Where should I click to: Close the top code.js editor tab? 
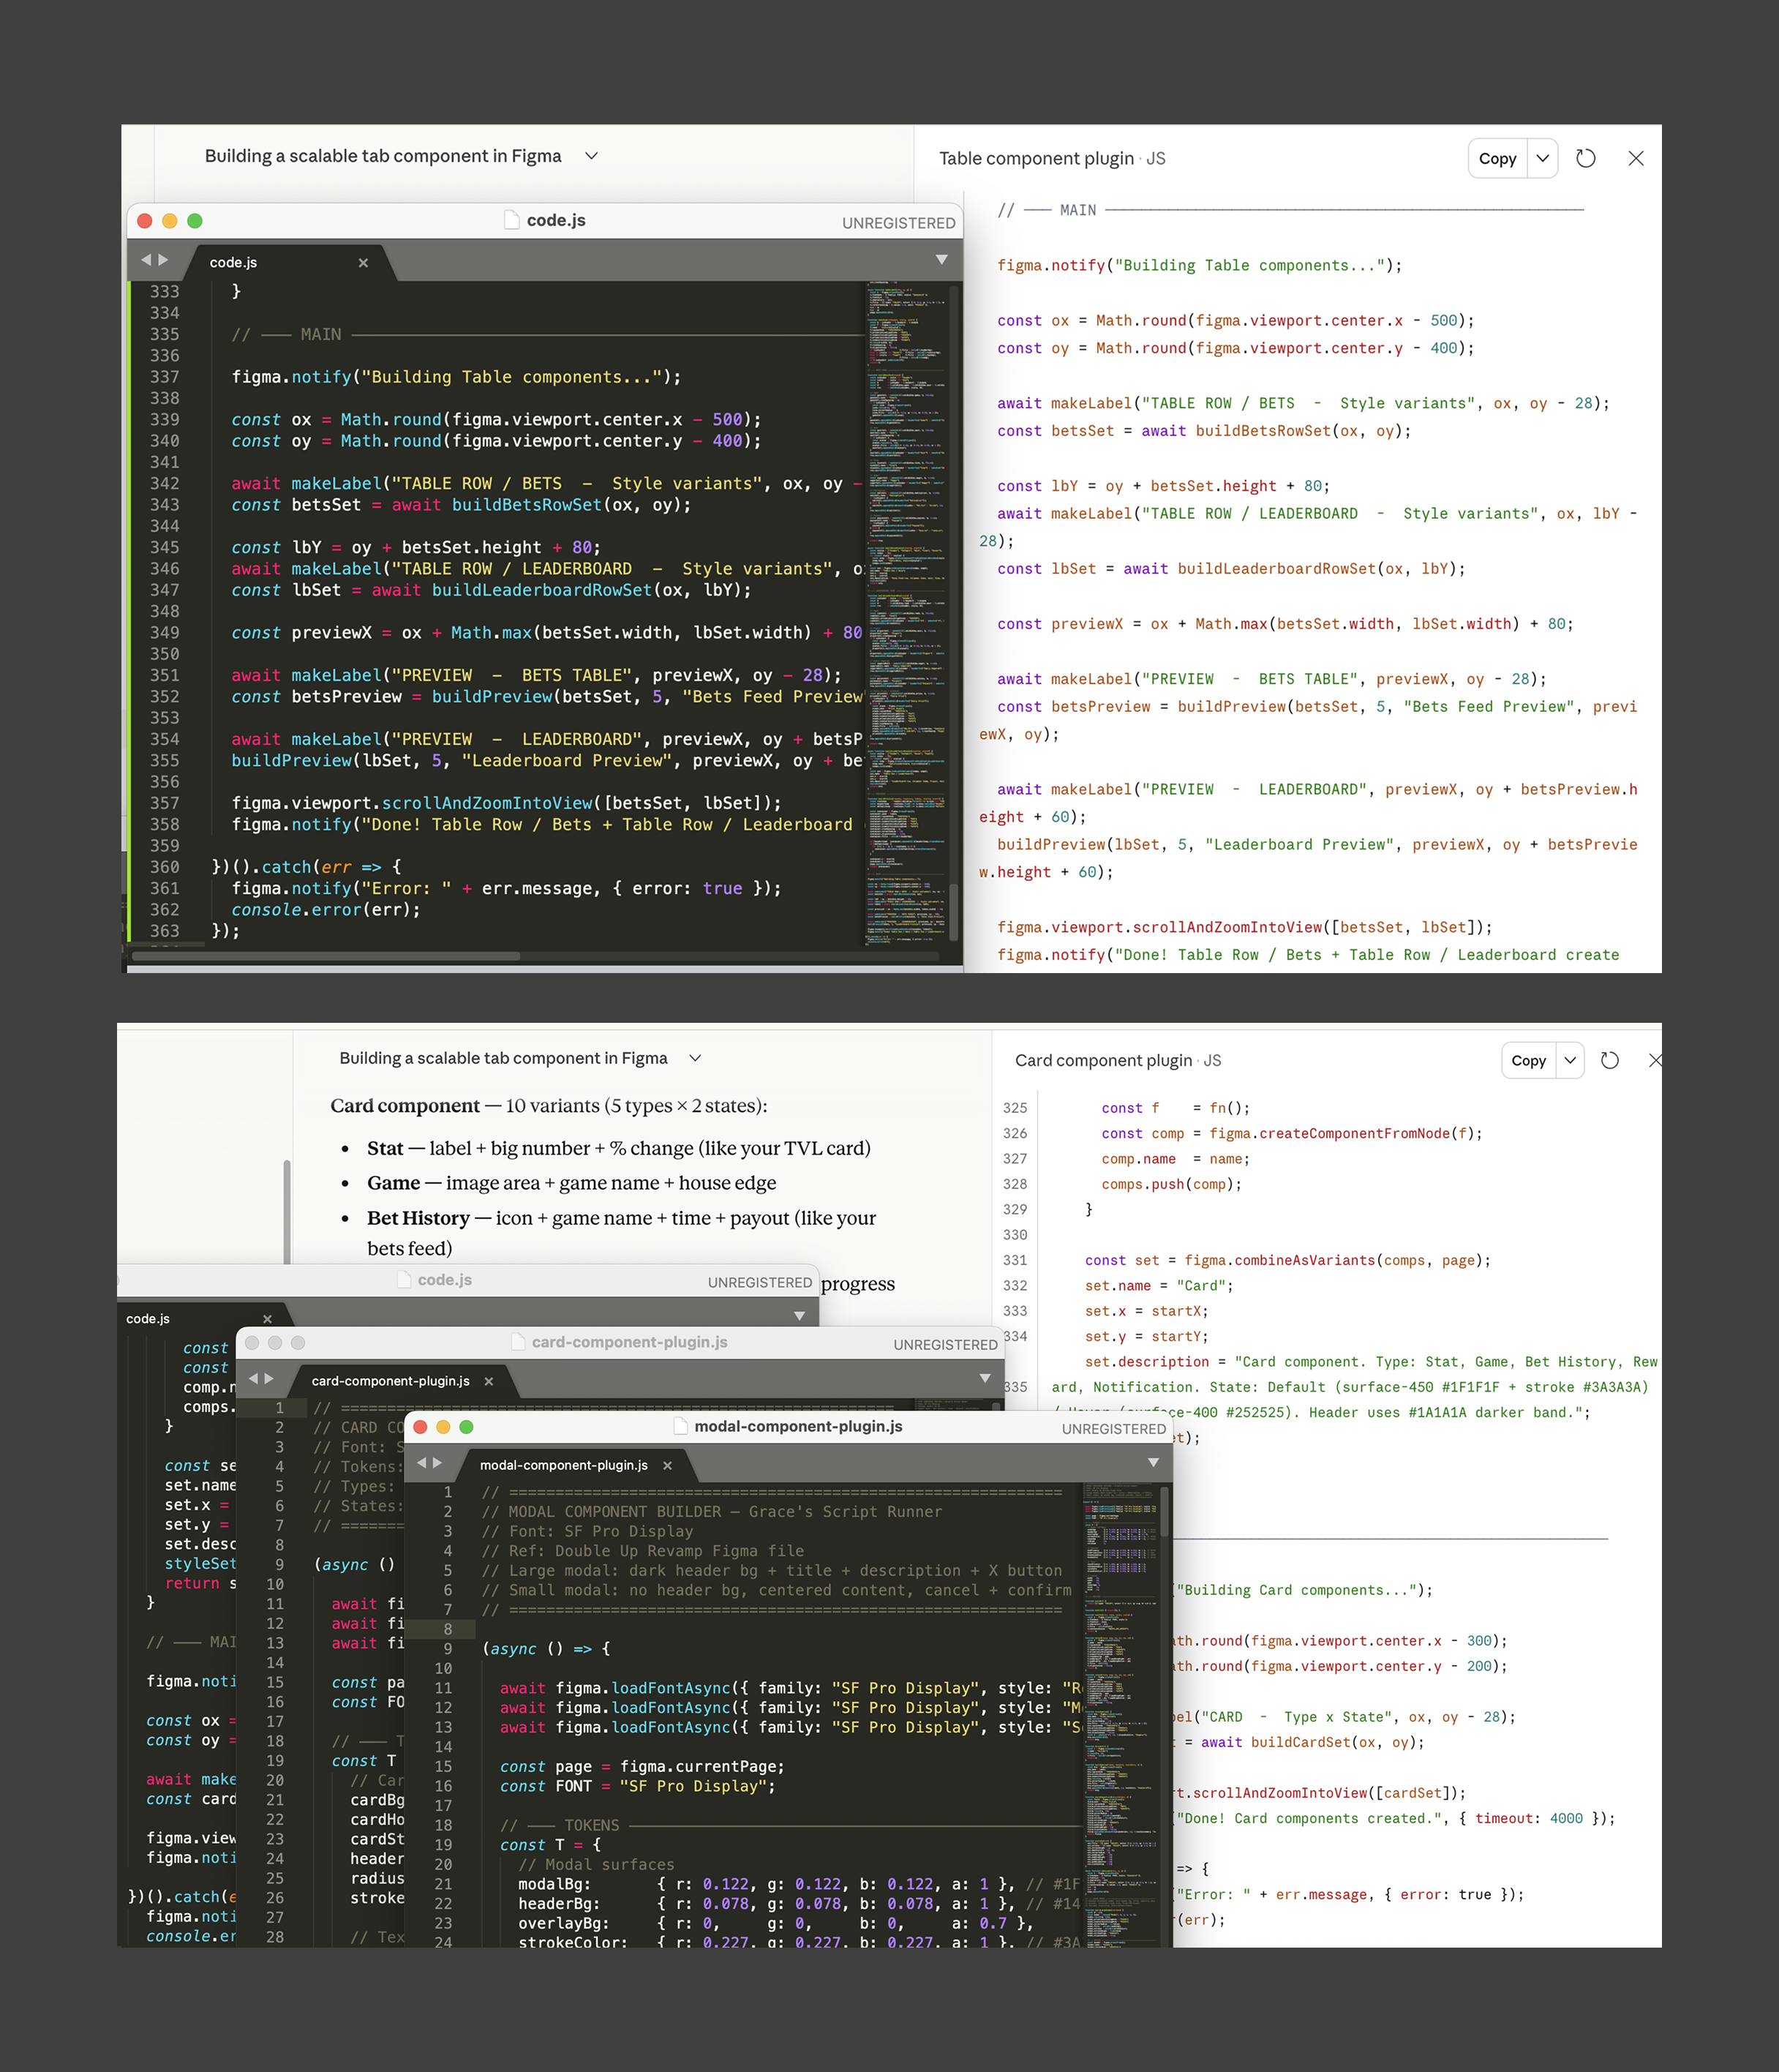click(363, 263)
